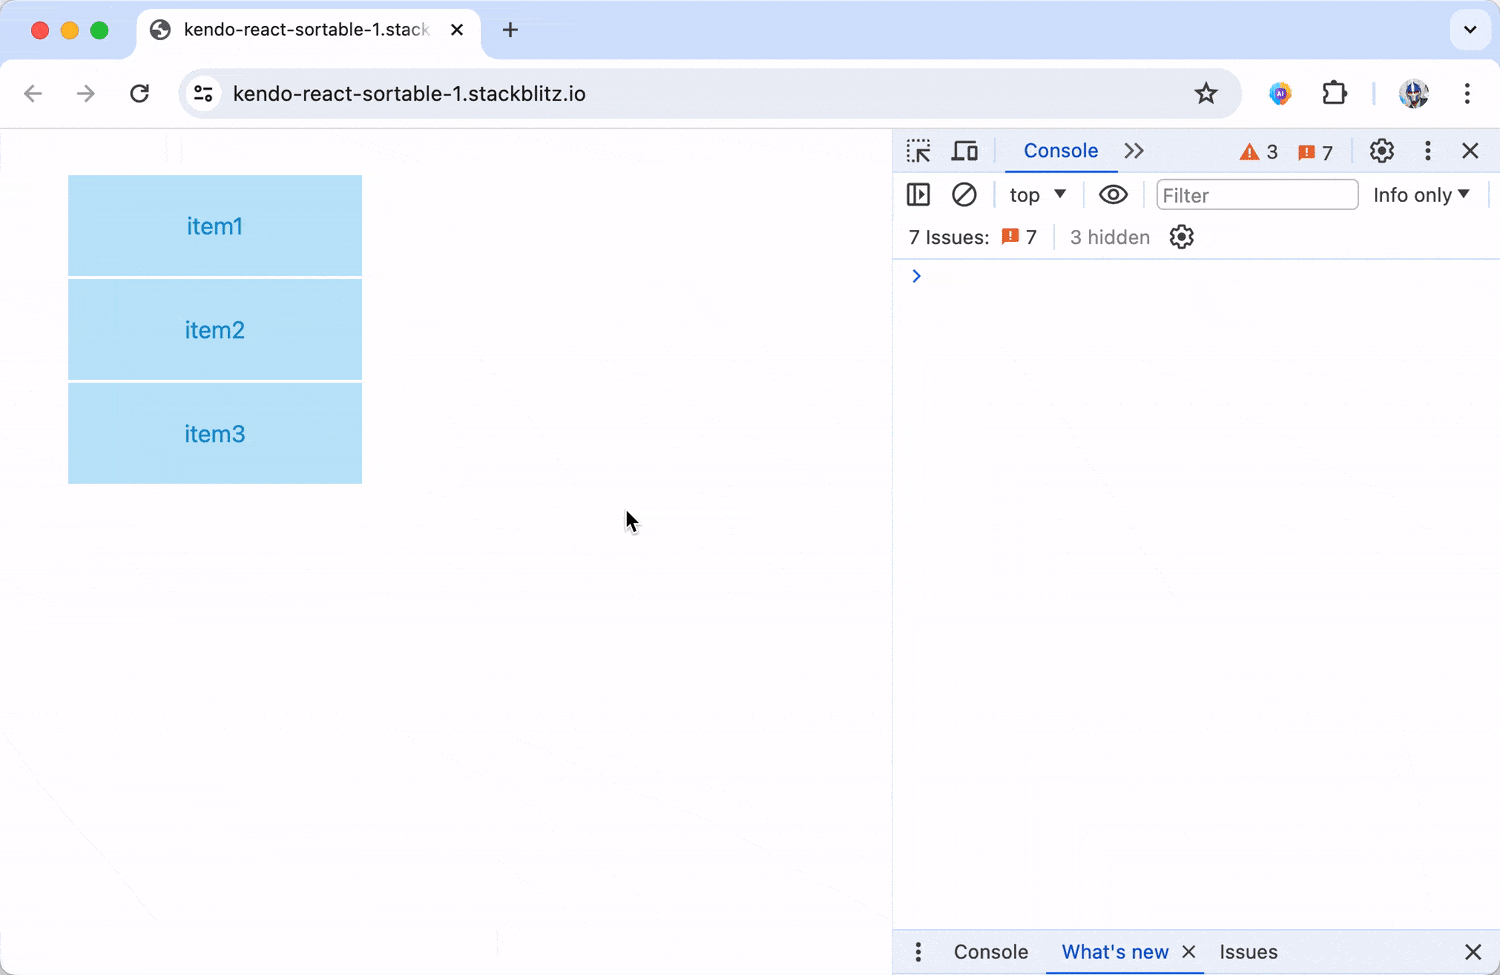Show the console sidebar

[918, 195]
